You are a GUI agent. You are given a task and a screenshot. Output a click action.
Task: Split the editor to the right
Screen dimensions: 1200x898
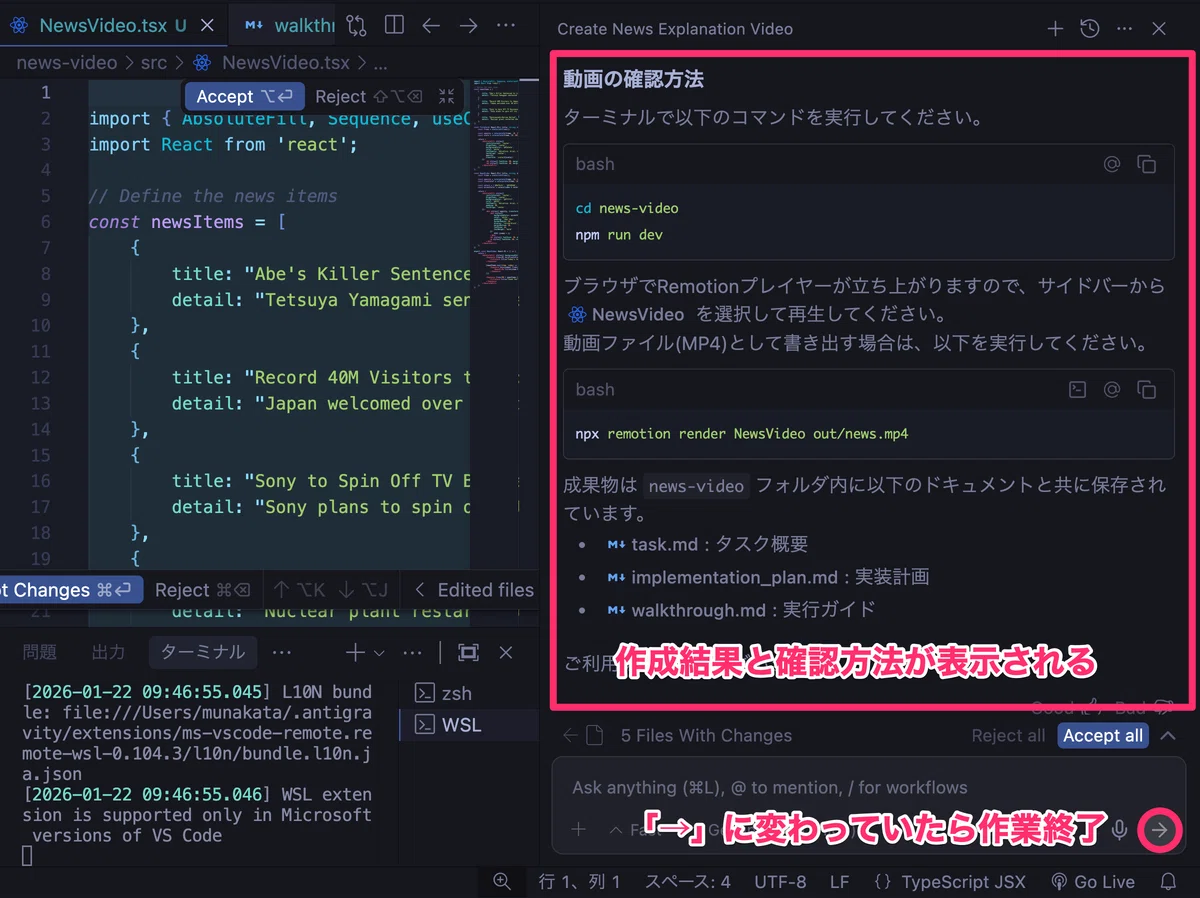(x=394, y=25)
